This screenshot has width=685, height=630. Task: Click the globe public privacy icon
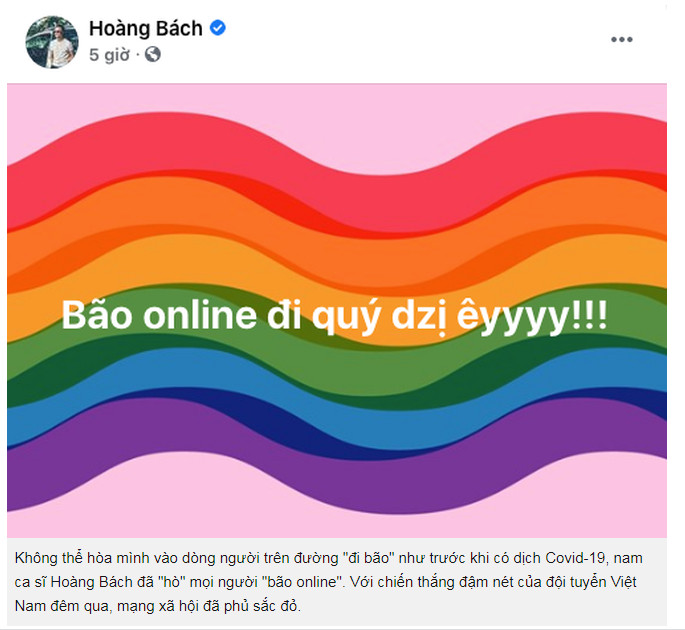point(153,55)
